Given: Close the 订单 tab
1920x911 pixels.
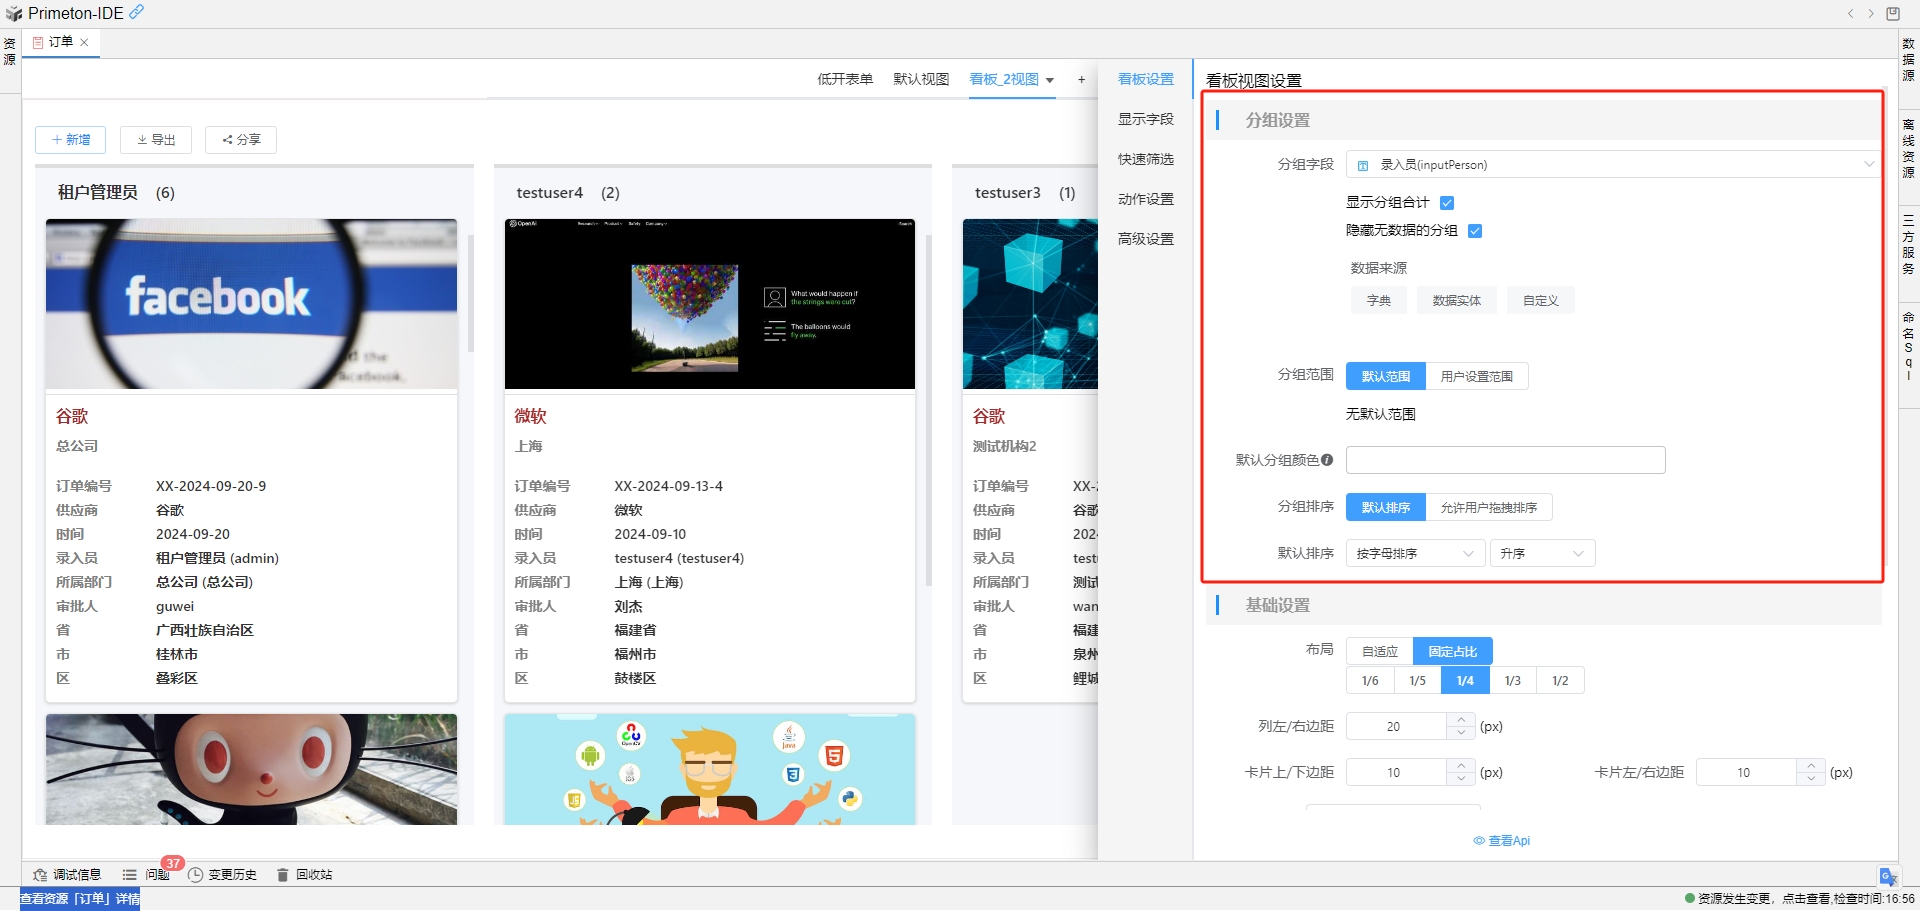Looking at the screenshot, I should point(85,42).
